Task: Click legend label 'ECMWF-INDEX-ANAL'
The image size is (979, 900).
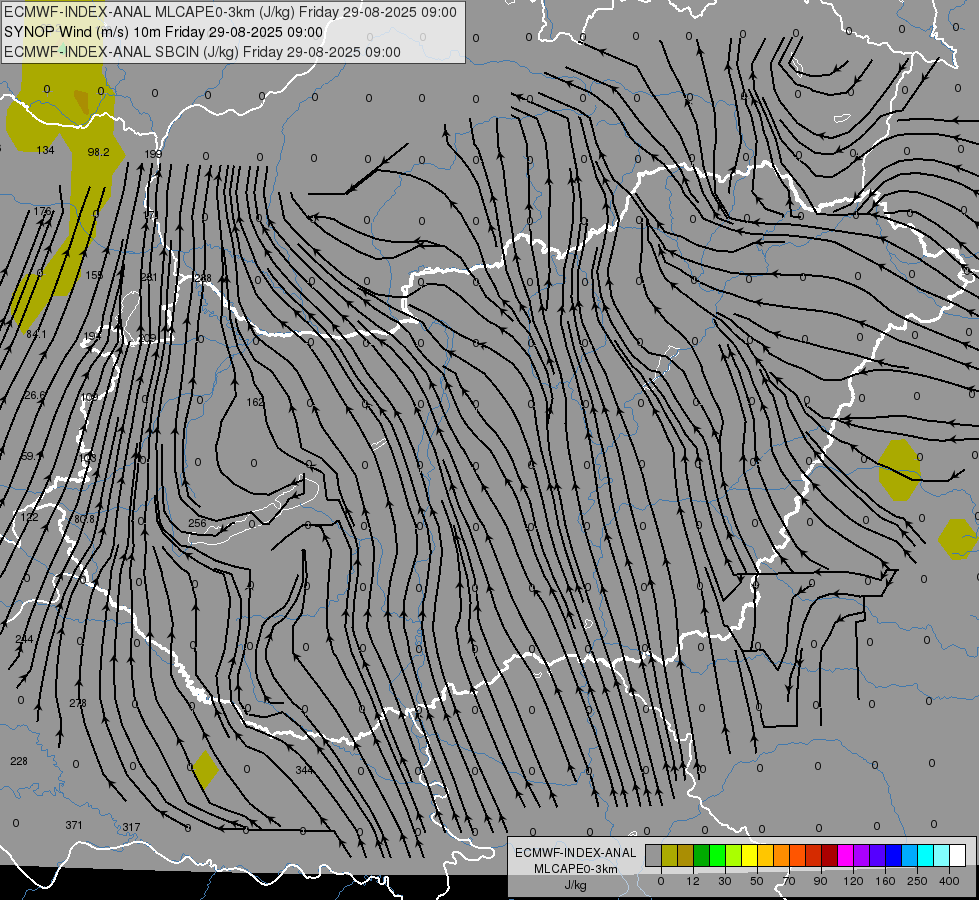Action: [x=576, y=853]
